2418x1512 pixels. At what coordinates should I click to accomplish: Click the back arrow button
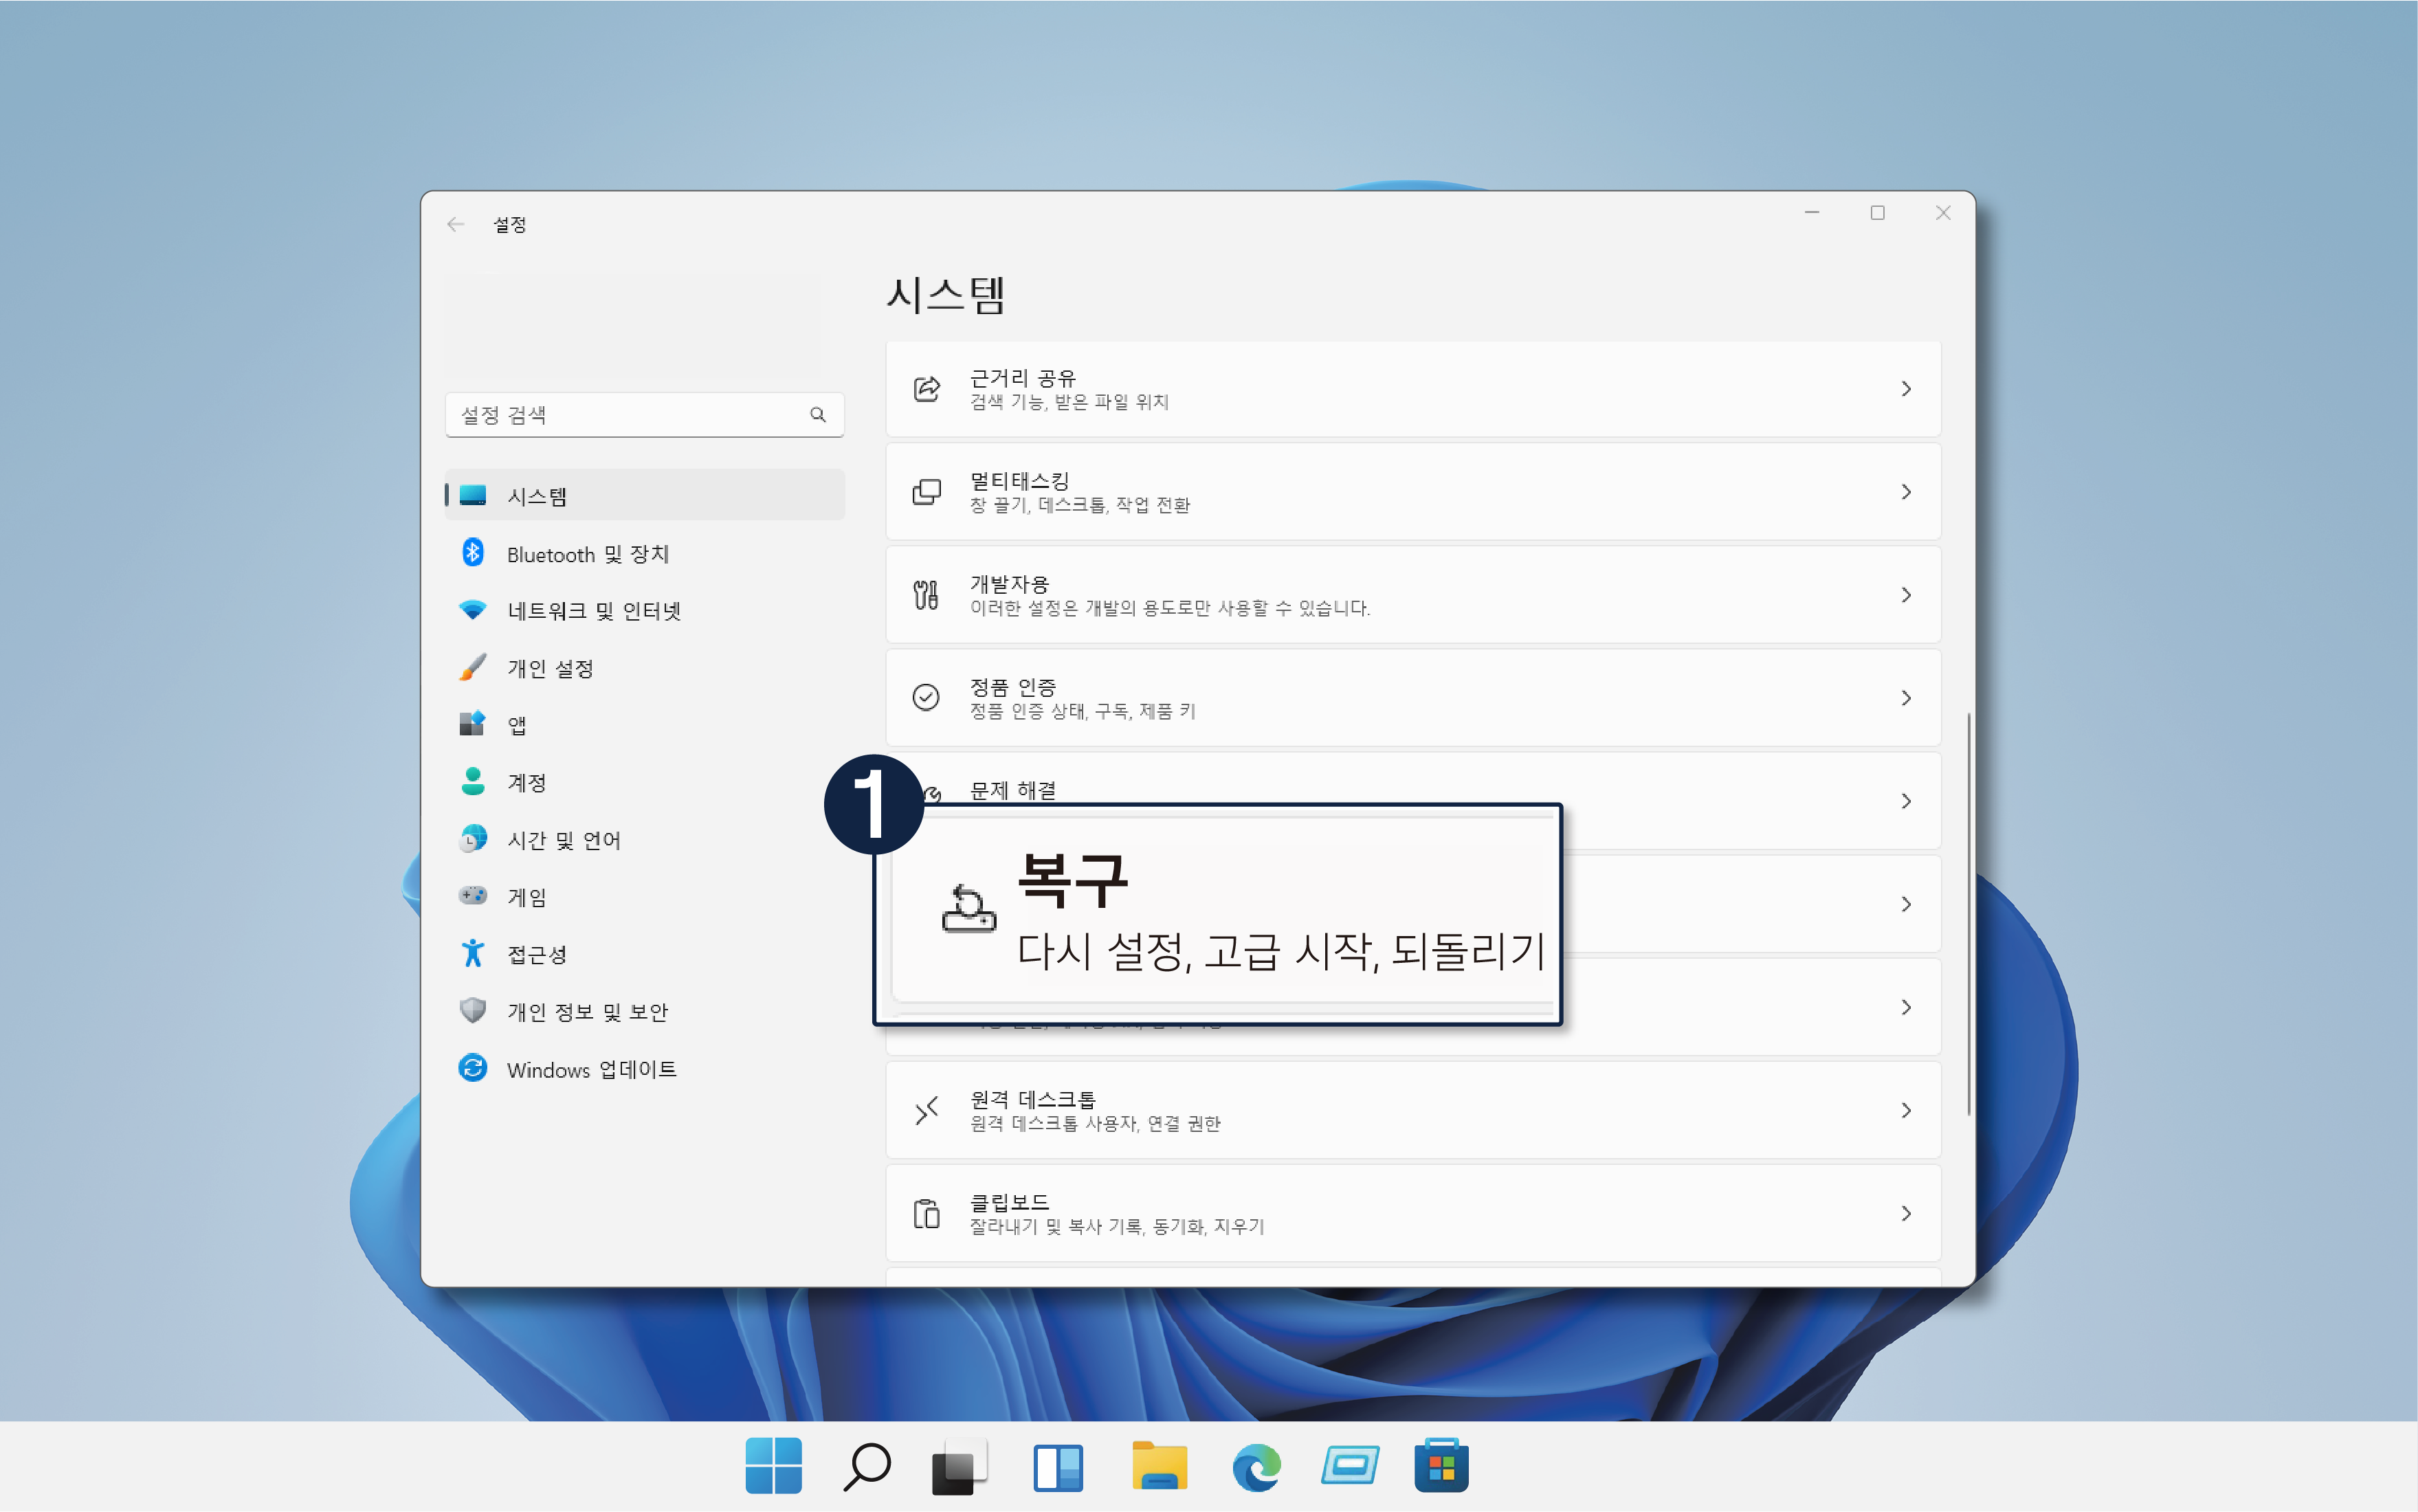(x=456, y=224)
